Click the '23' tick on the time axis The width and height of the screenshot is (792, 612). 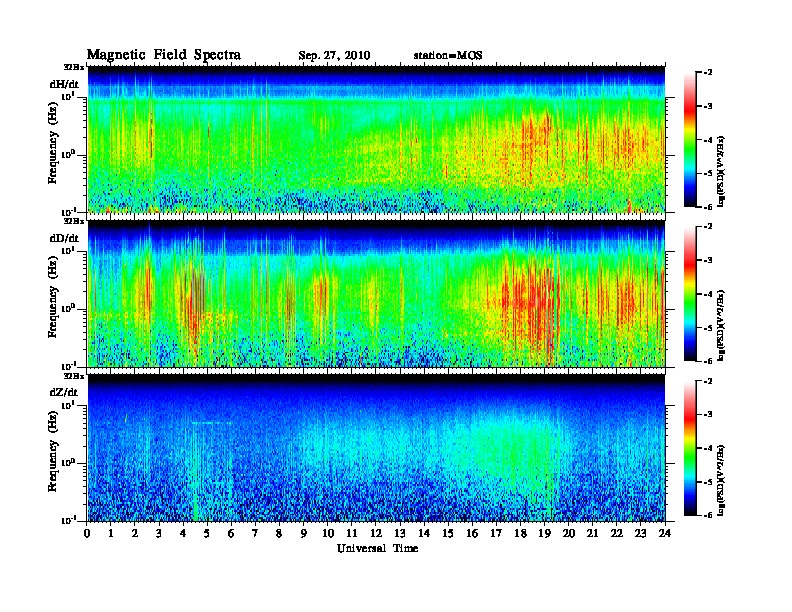(x=641, y=534)
